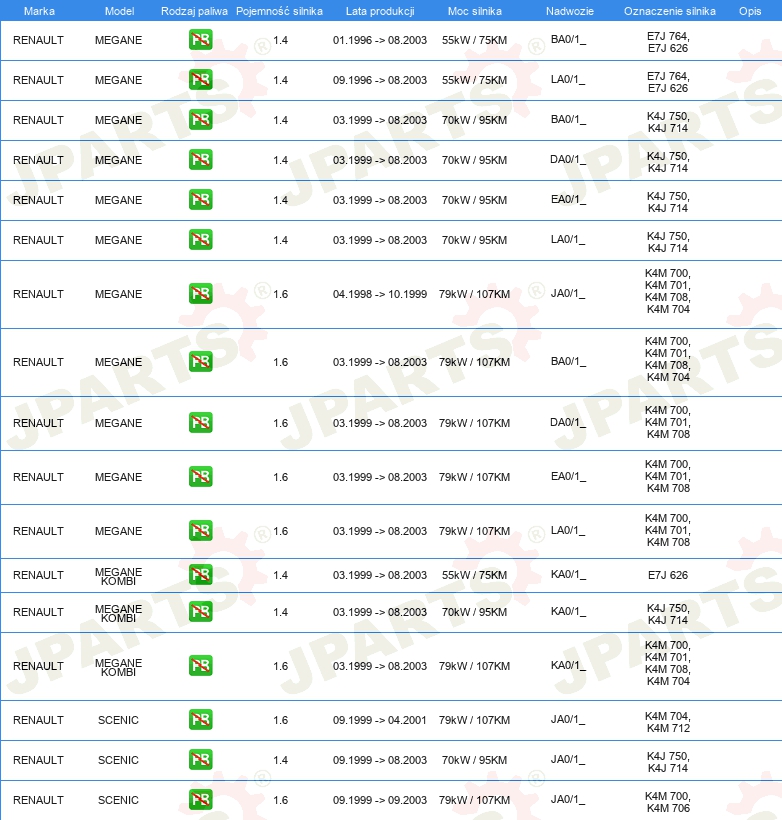Click 'DA0/1_' in the Megane 1.4 row

point(568,160)
